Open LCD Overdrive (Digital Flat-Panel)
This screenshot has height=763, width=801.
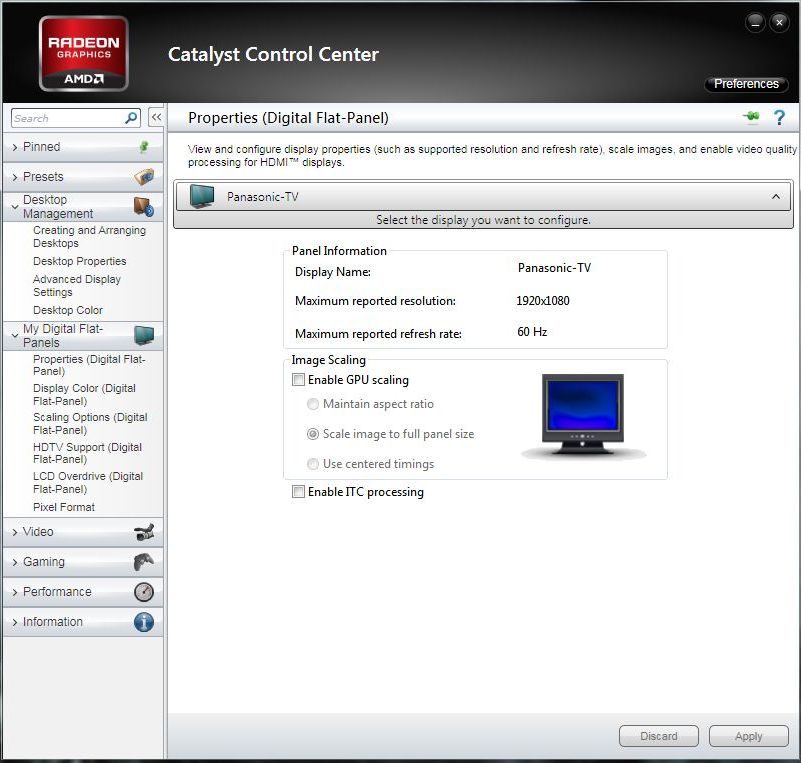click(x=88, y=483)
